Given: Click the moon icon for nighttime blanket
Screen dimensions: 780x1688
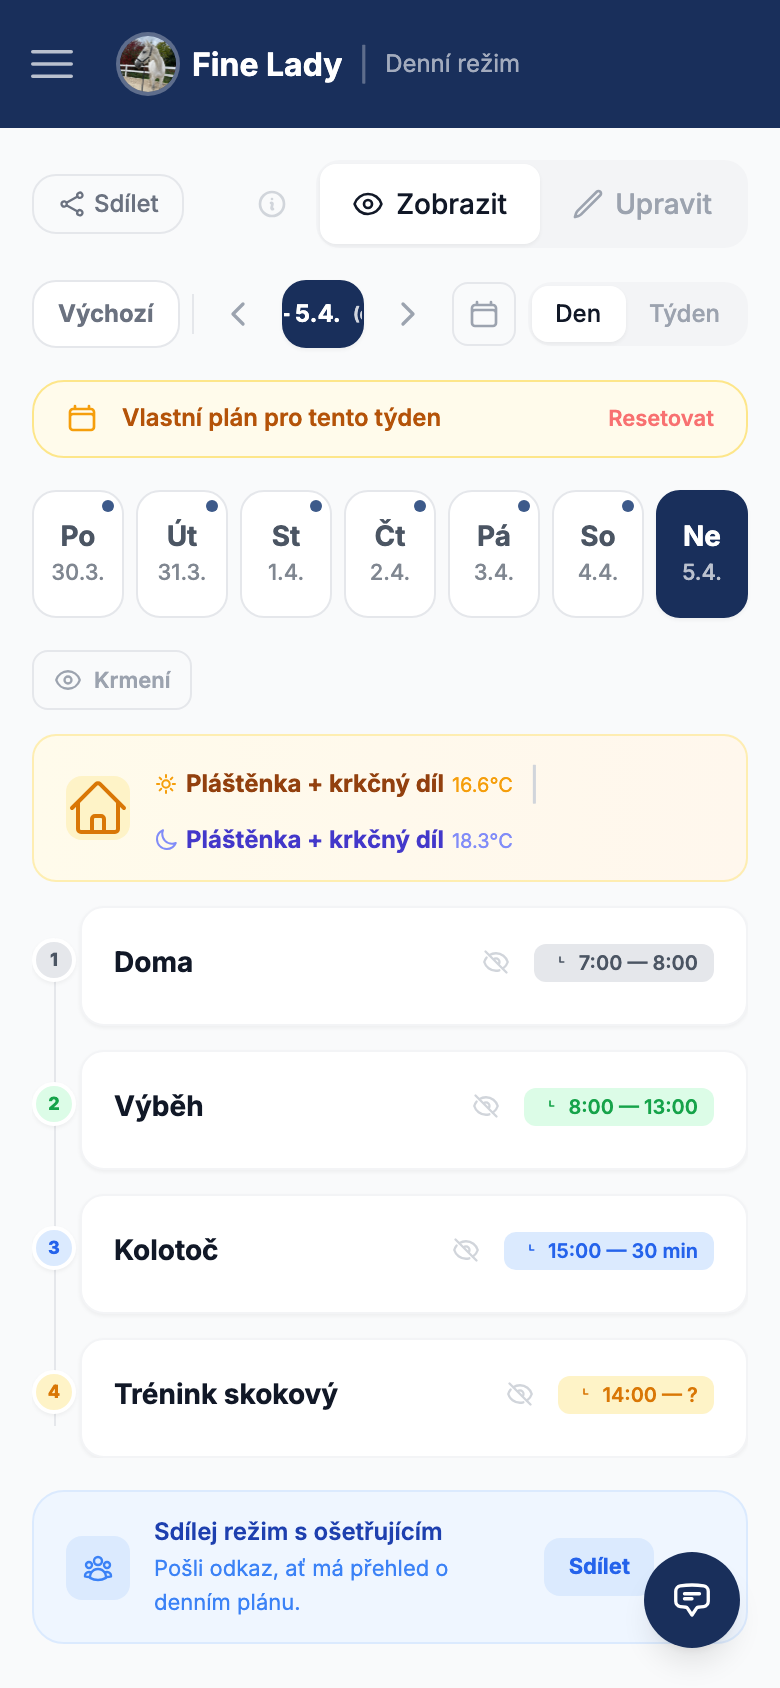Looking at the screenshot, I should click(x=167, y=840).
